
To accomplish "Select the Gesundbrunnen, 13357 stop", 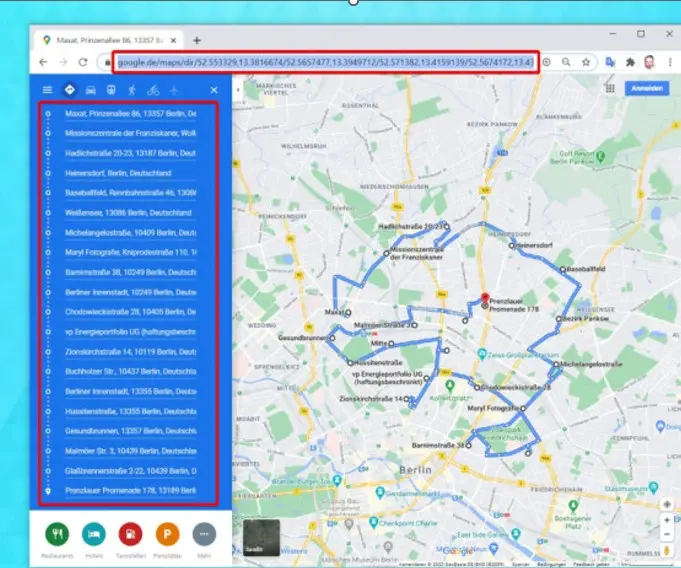I will 130,431.
